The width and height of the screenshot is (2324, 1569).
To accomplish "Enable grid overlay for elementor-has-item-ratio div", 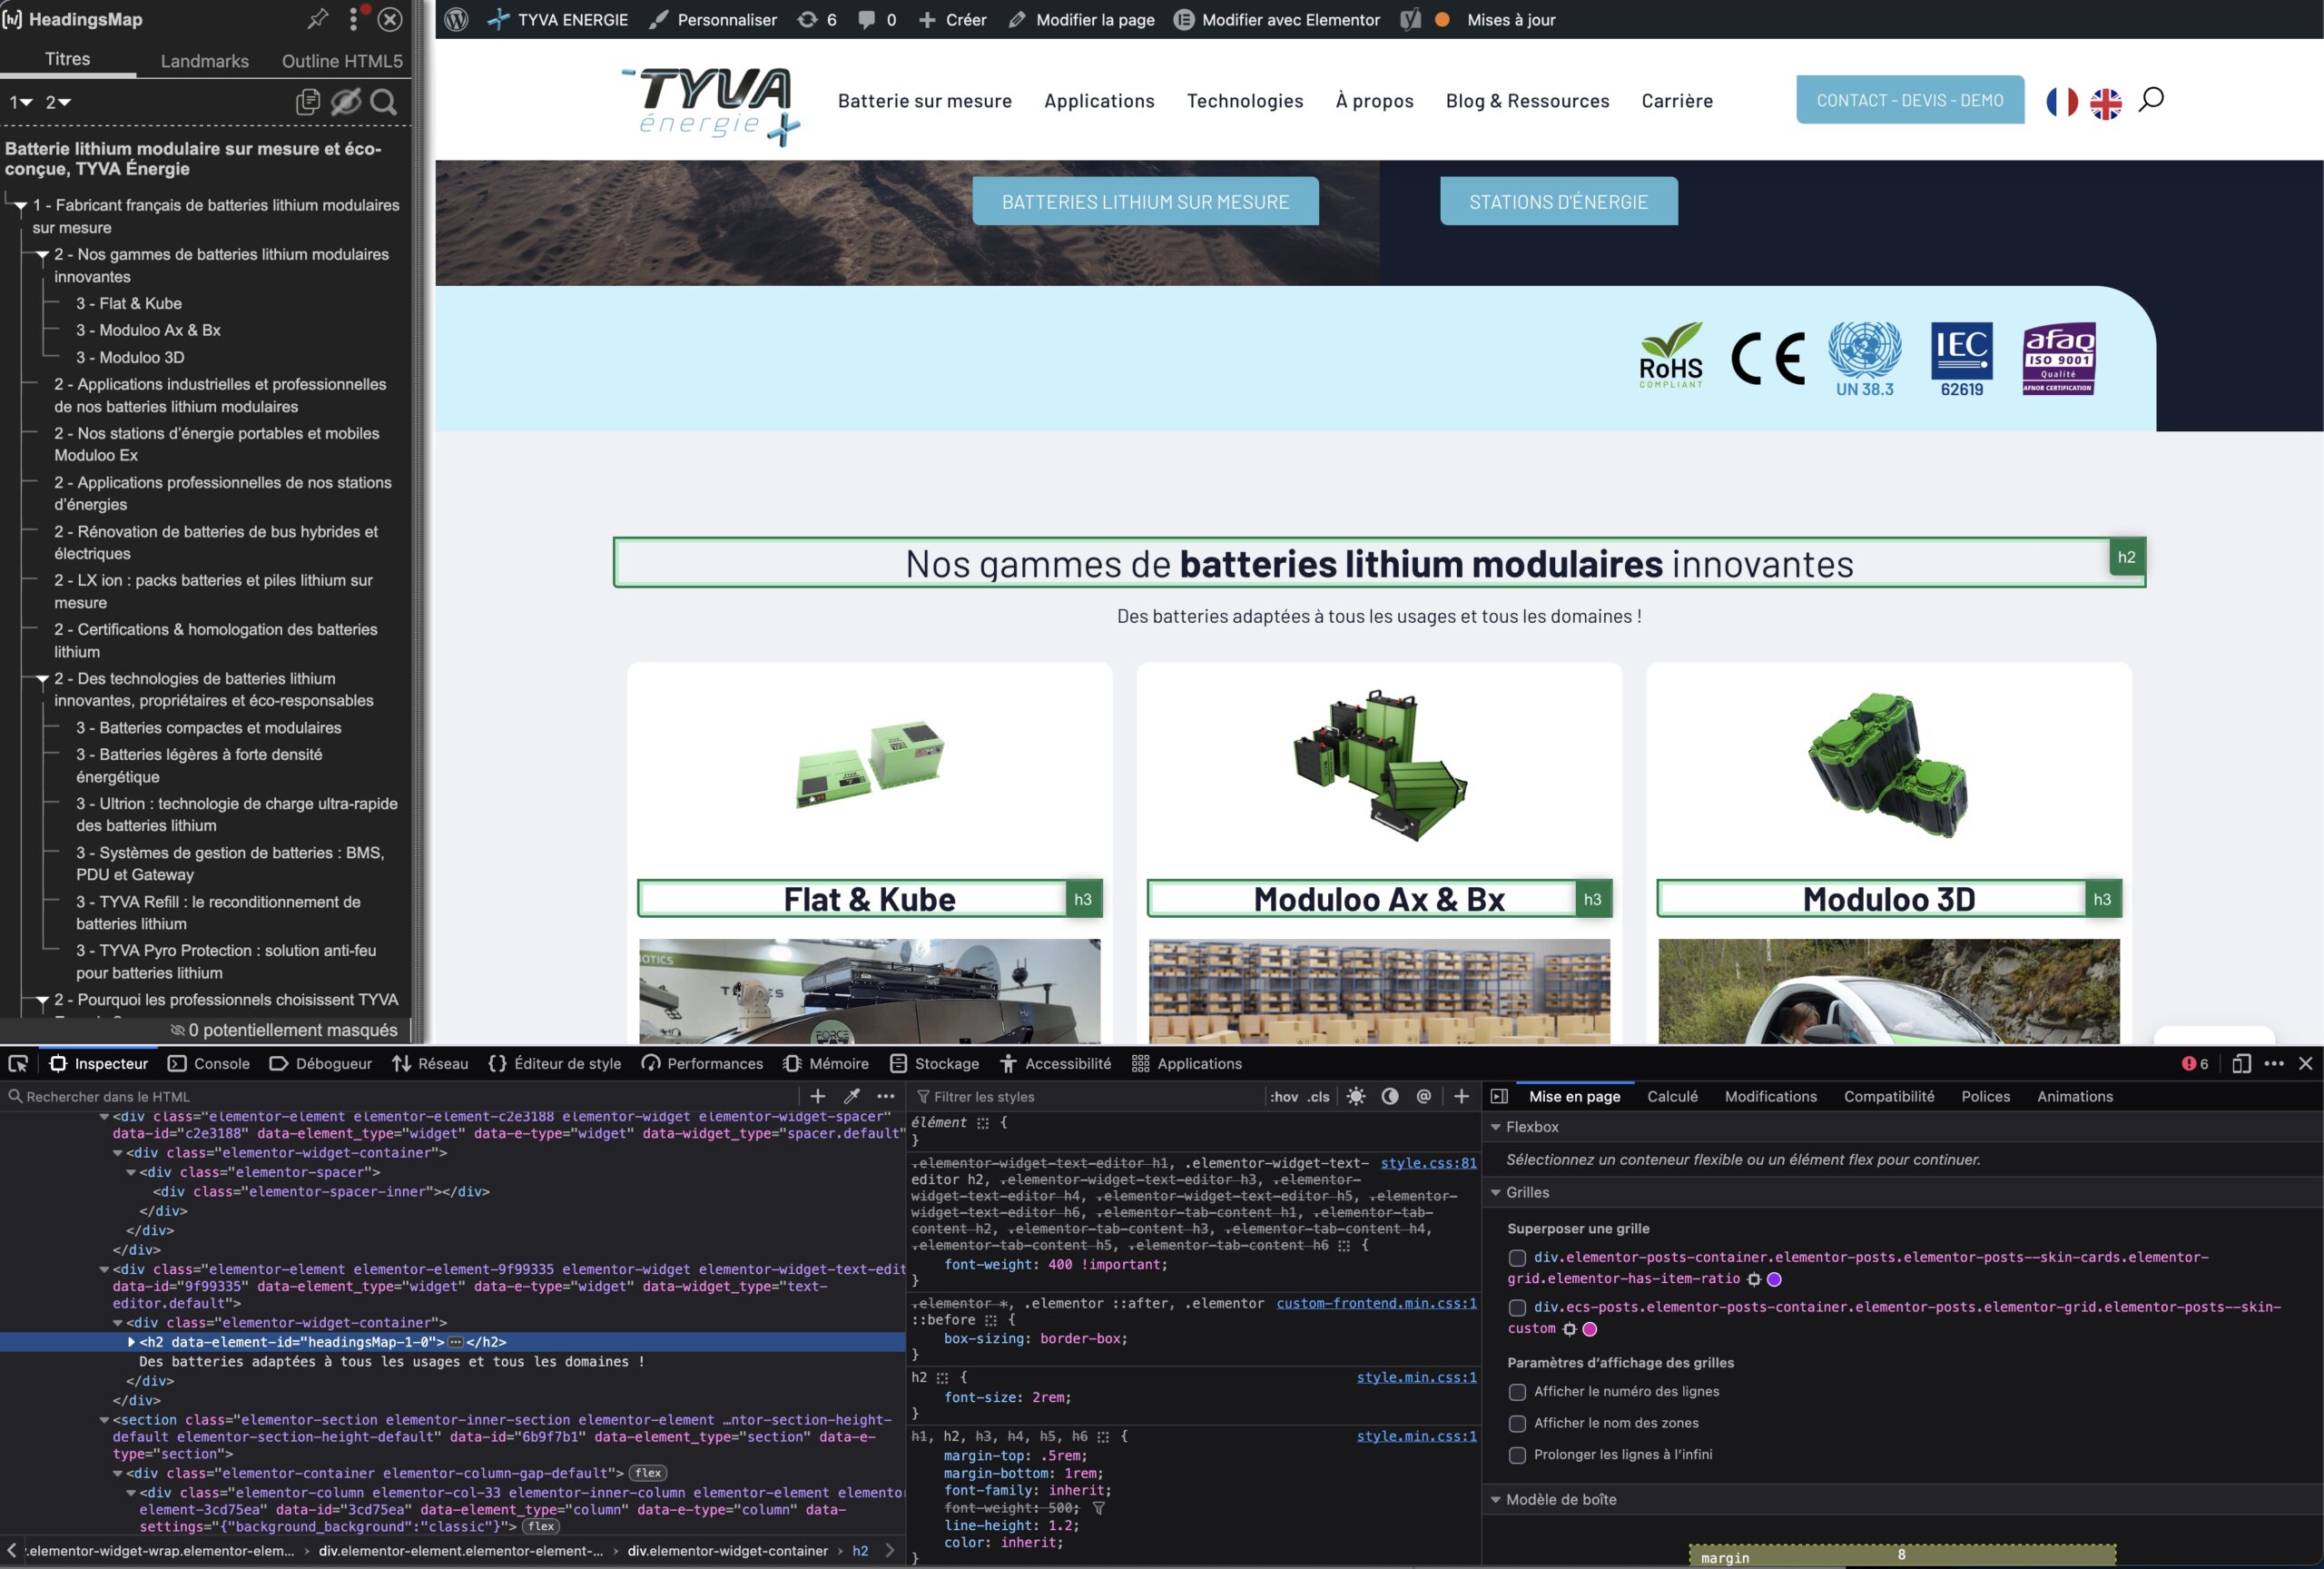I will click(1517, 1258).
